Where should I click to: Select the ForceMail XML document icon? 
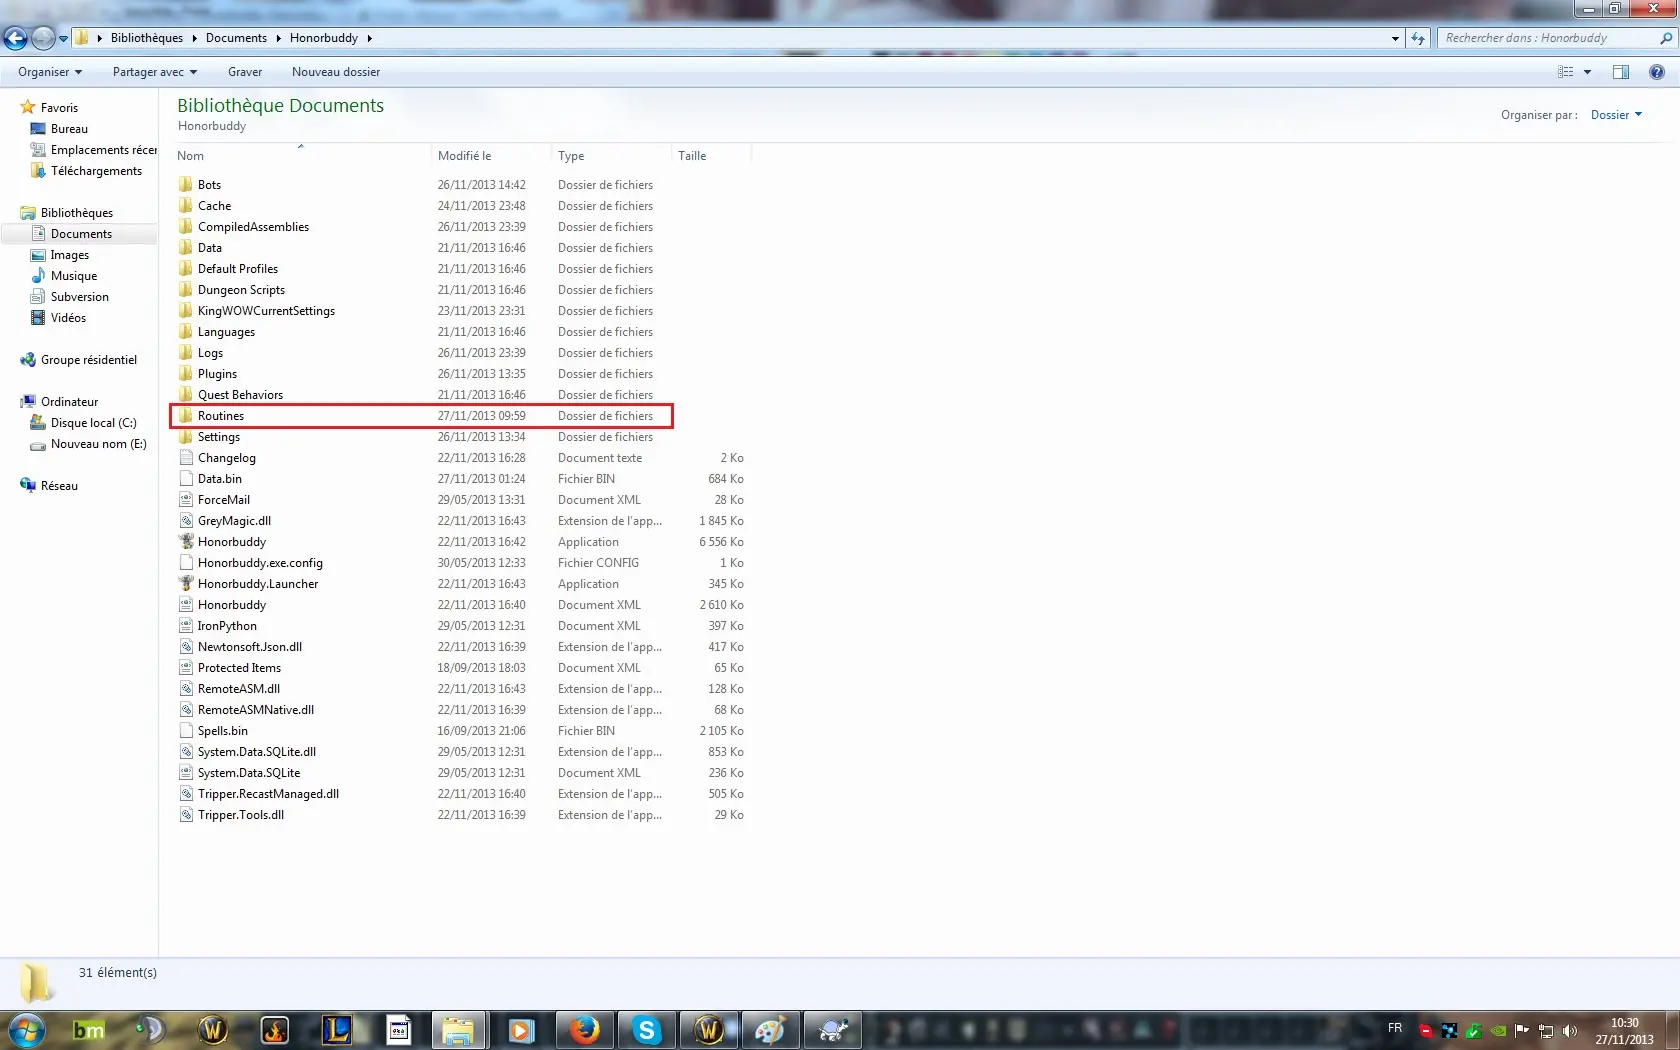point(186,500)
